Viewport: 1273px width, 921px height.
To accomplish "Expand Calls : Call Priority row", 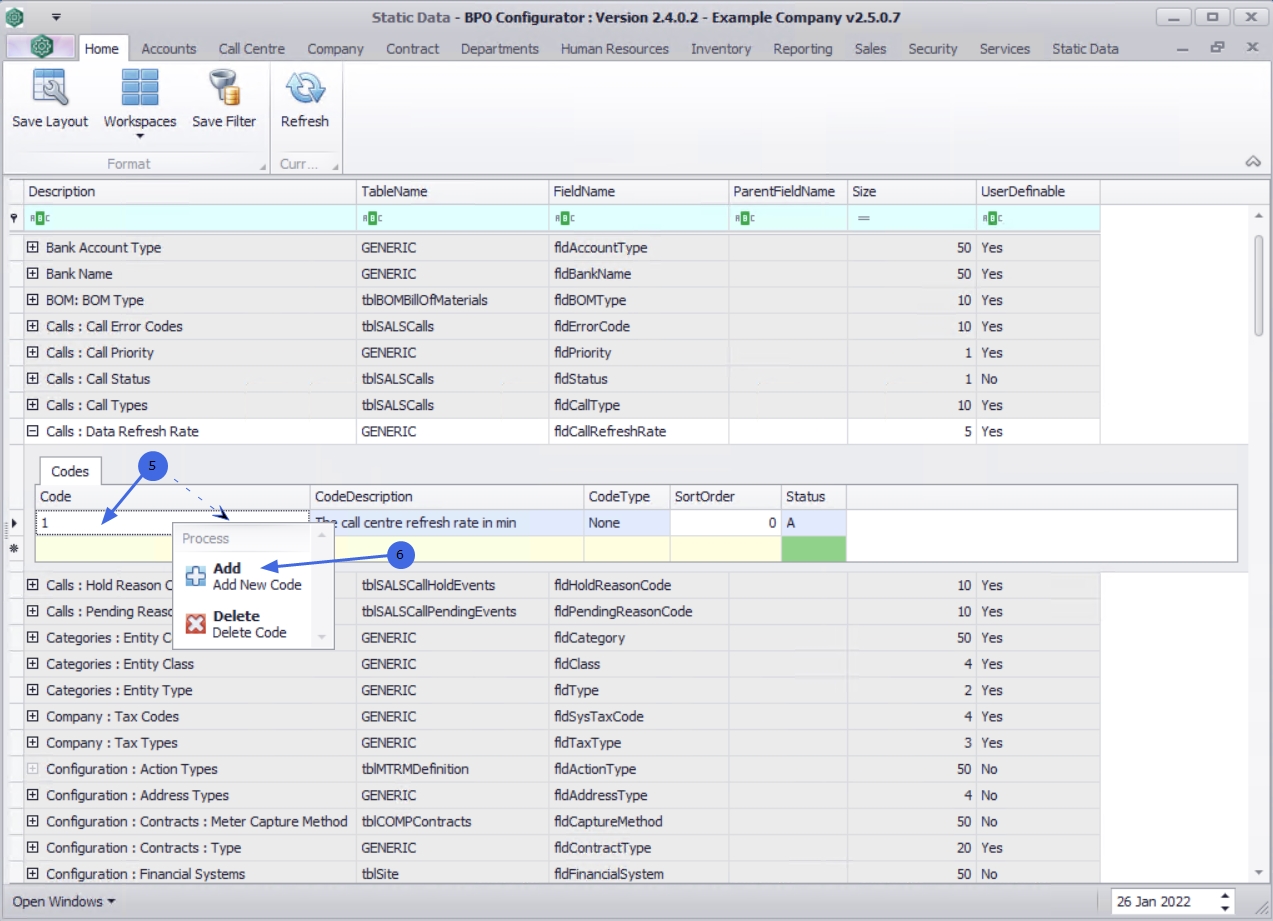I will click(33, 352).
